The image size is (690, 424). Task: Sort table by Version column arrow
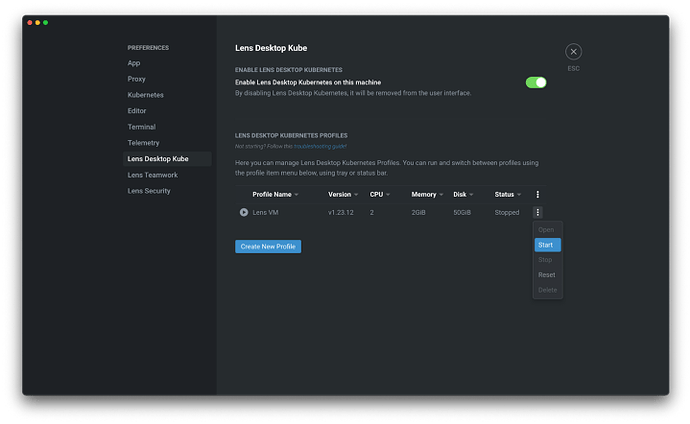coord(357,195)
